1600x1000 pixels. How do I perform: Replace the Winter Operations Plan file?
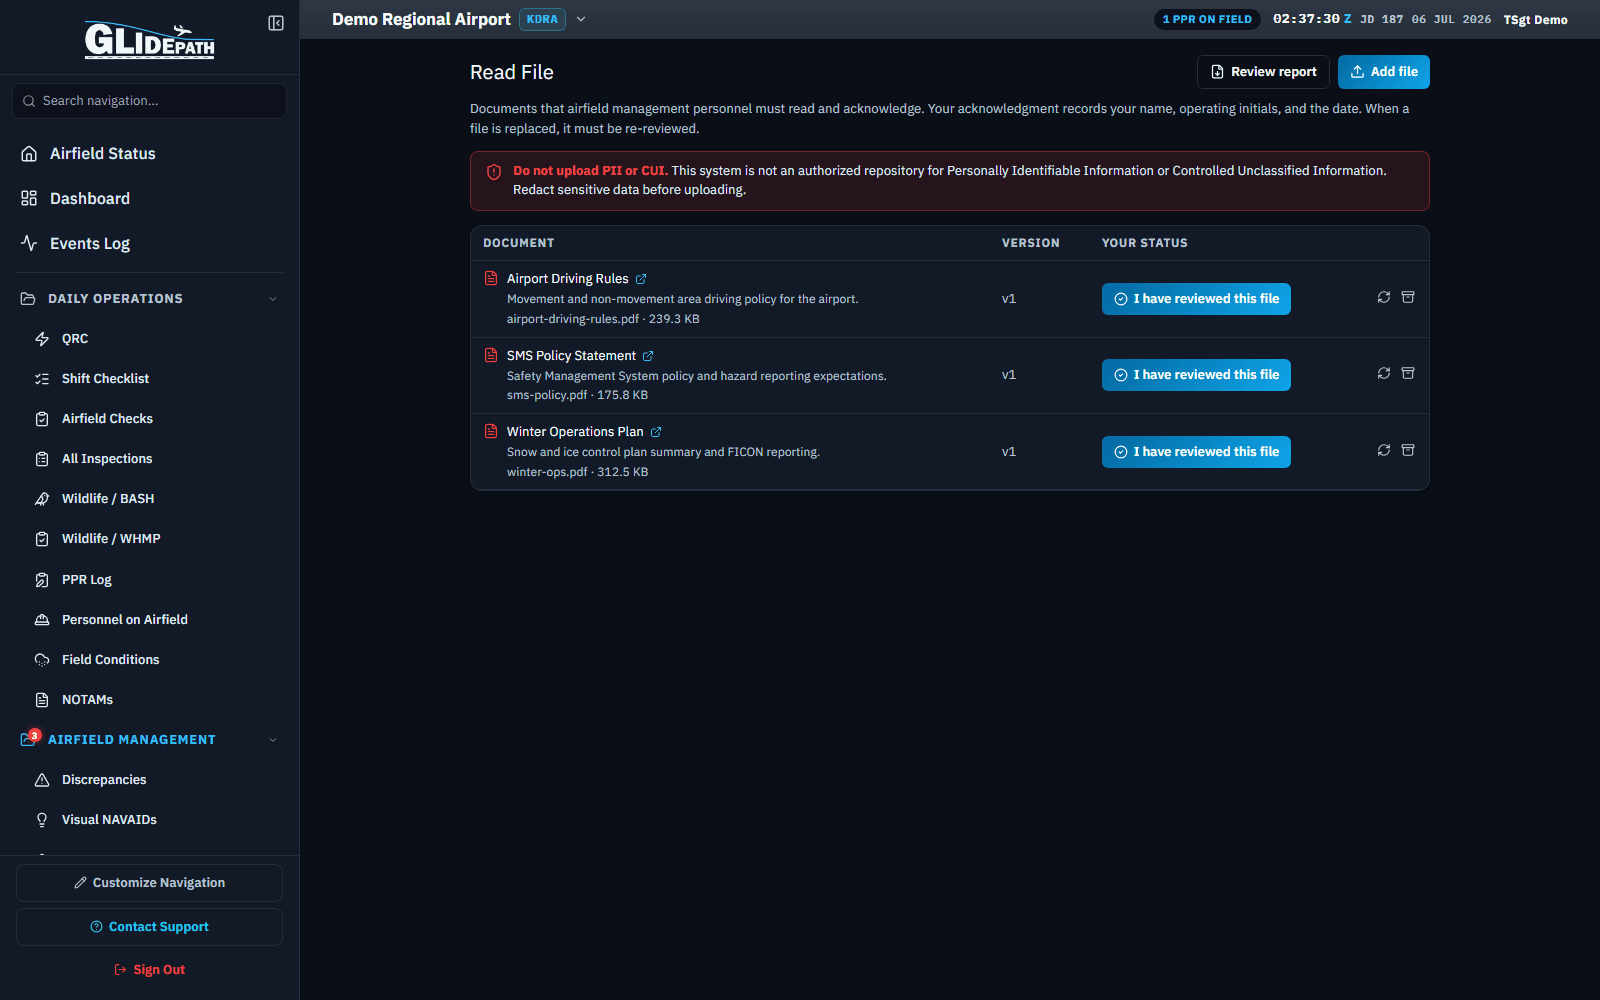[1384, 450]
